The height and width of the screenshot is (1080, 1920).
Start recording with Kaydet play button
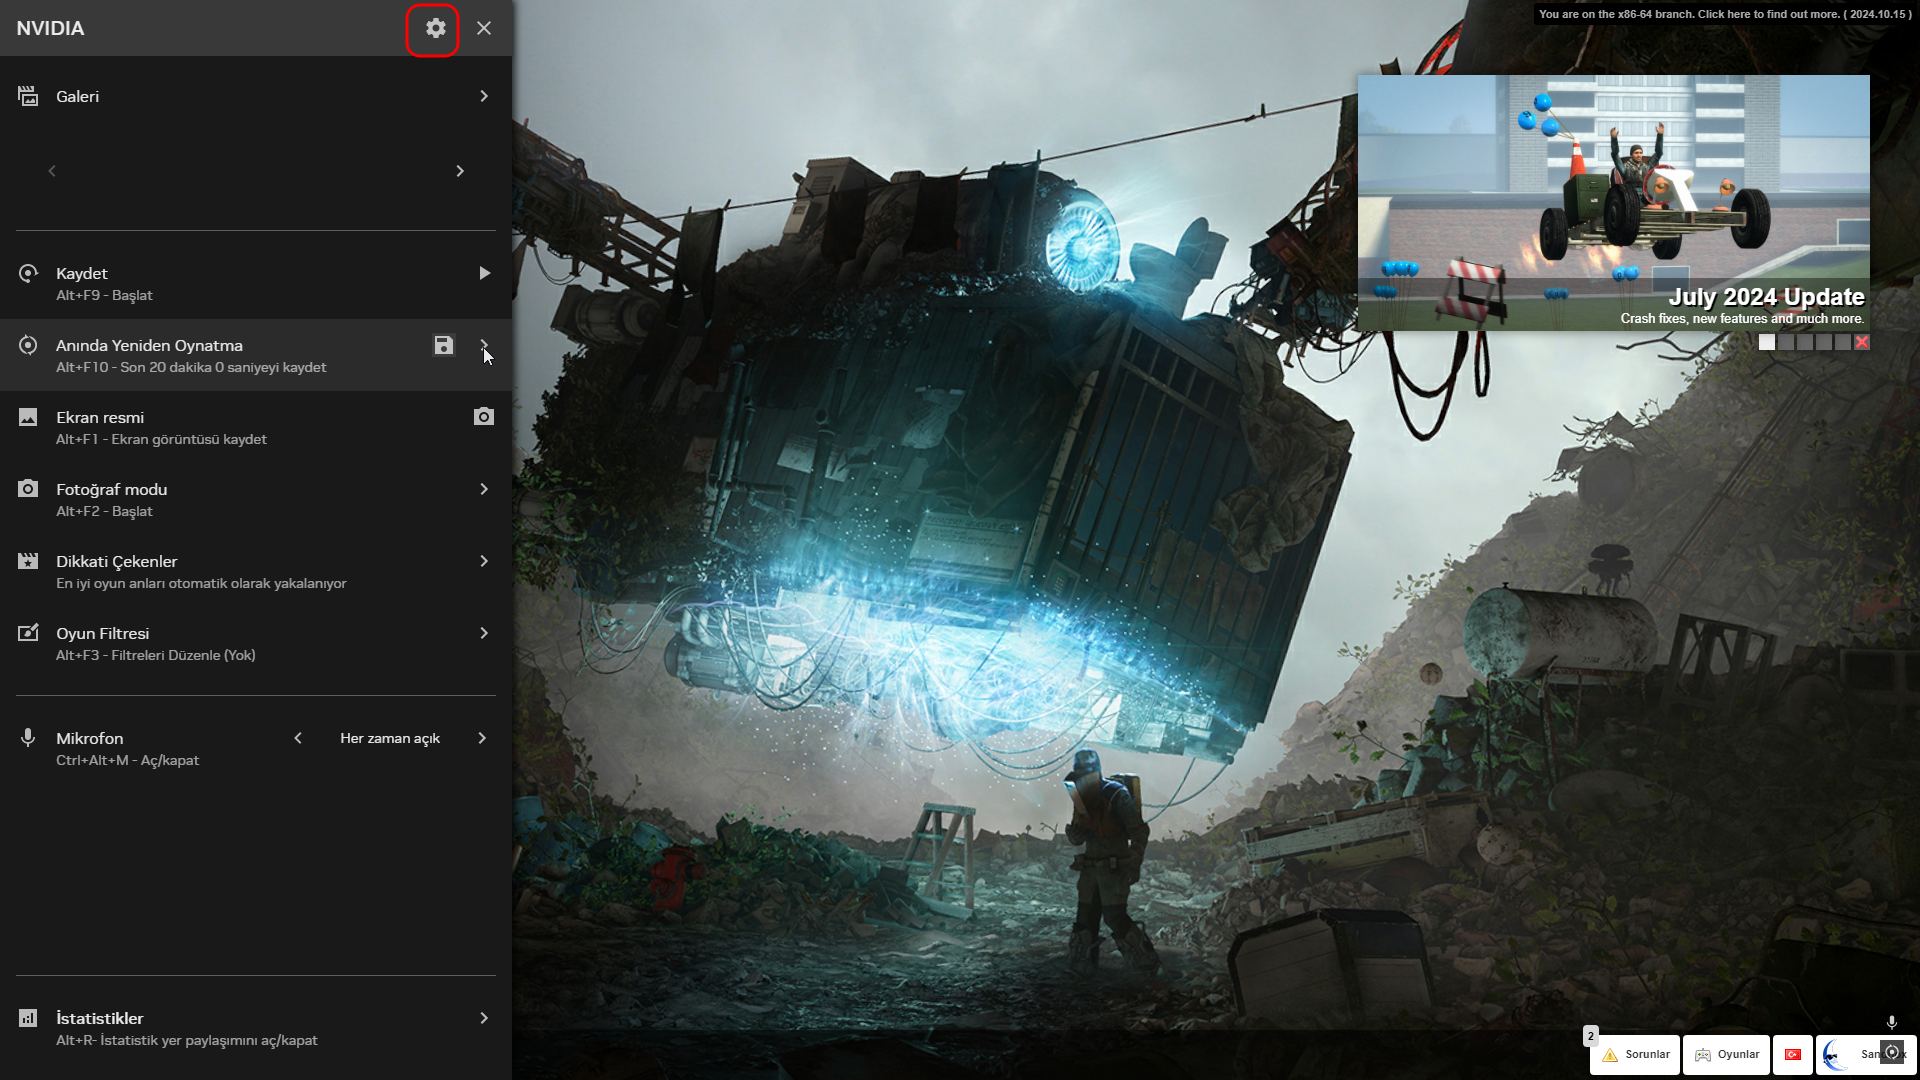(484, 273)
